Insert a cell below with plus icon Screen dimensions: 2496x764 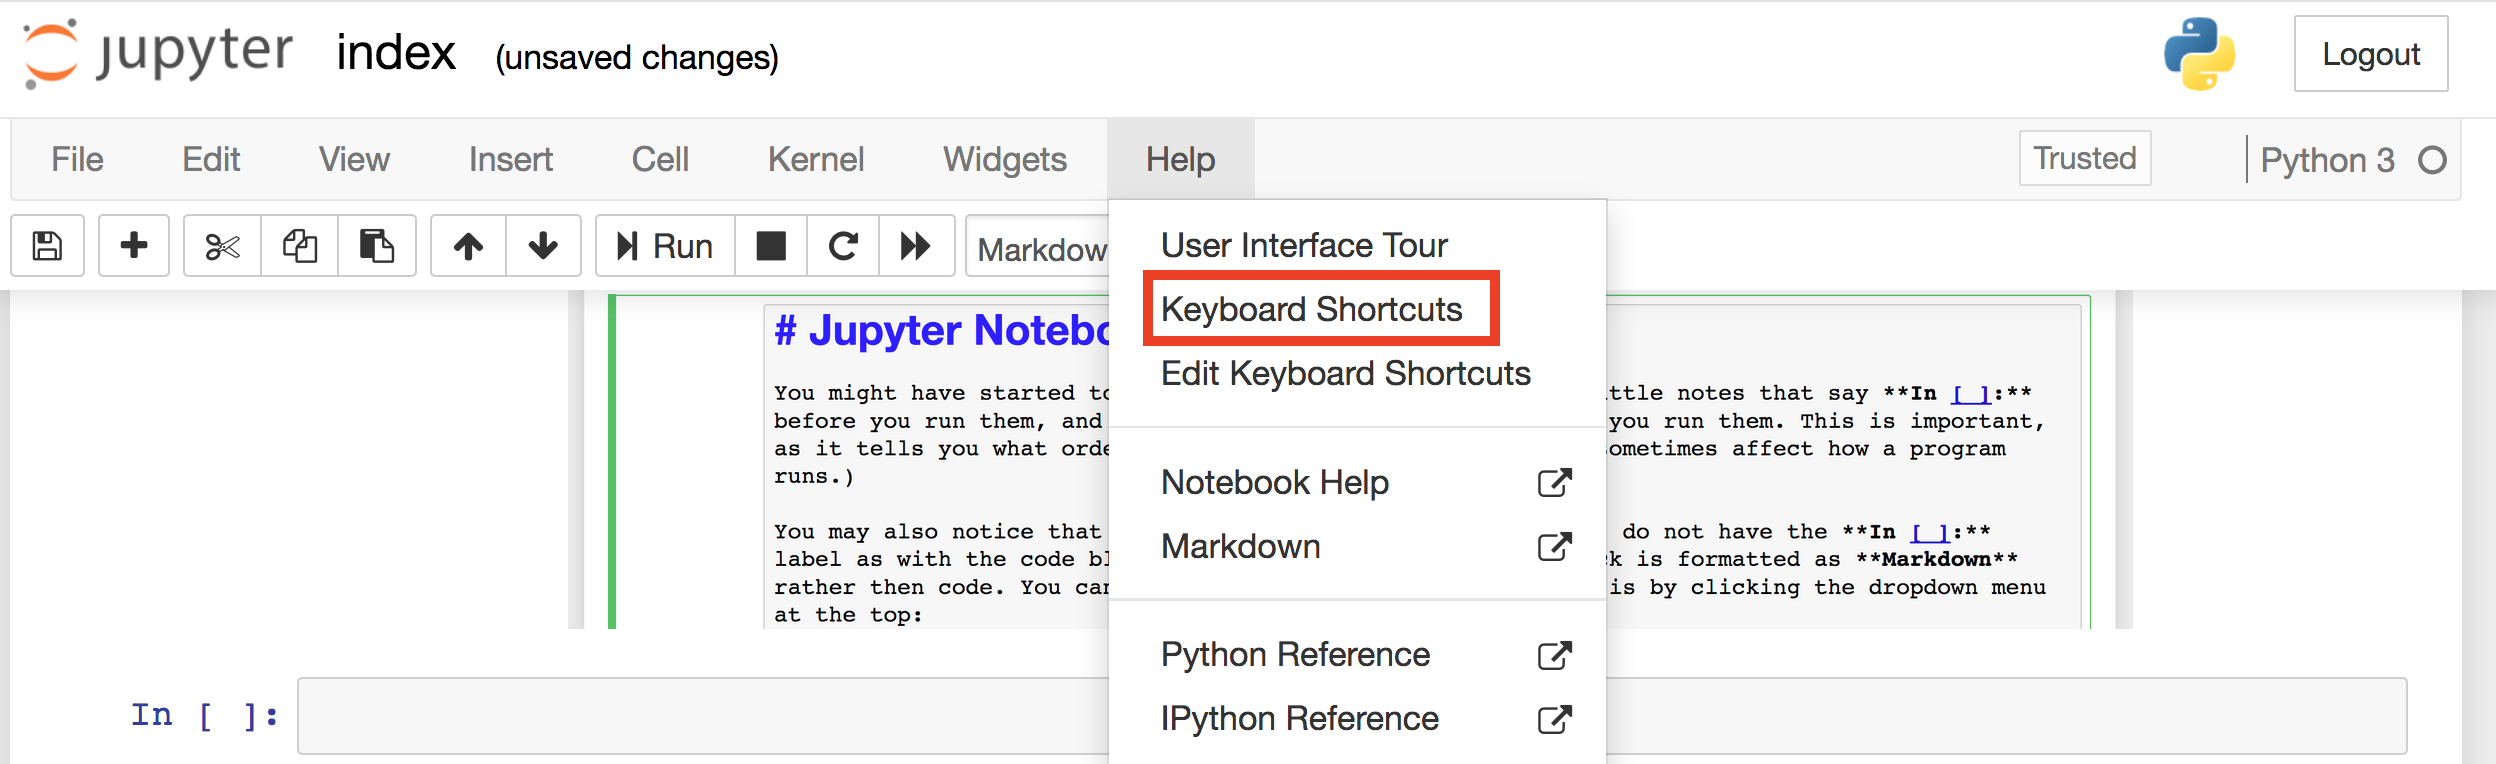[x=134, y=246]
